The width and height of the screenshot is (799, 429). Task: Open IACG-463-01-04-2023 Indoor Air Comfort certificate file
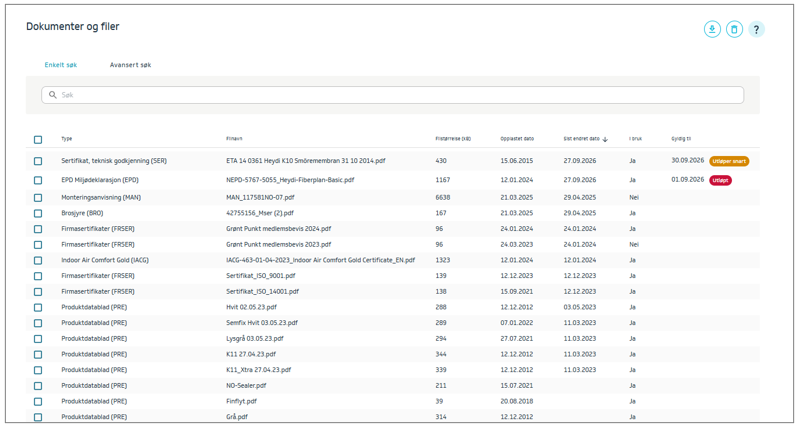(x=321, y=260)
